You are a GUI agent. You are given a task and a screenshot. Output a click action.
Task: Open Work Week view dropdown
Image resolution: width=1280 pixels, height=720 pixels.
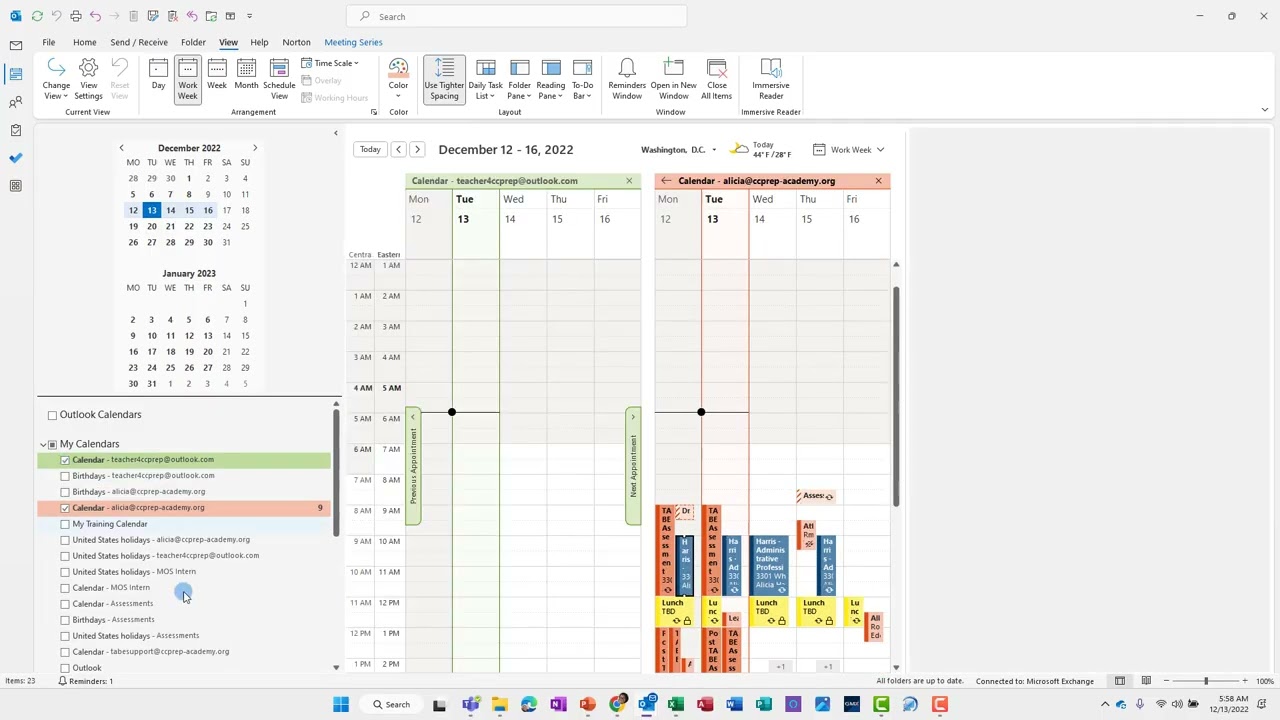[849, 150]
